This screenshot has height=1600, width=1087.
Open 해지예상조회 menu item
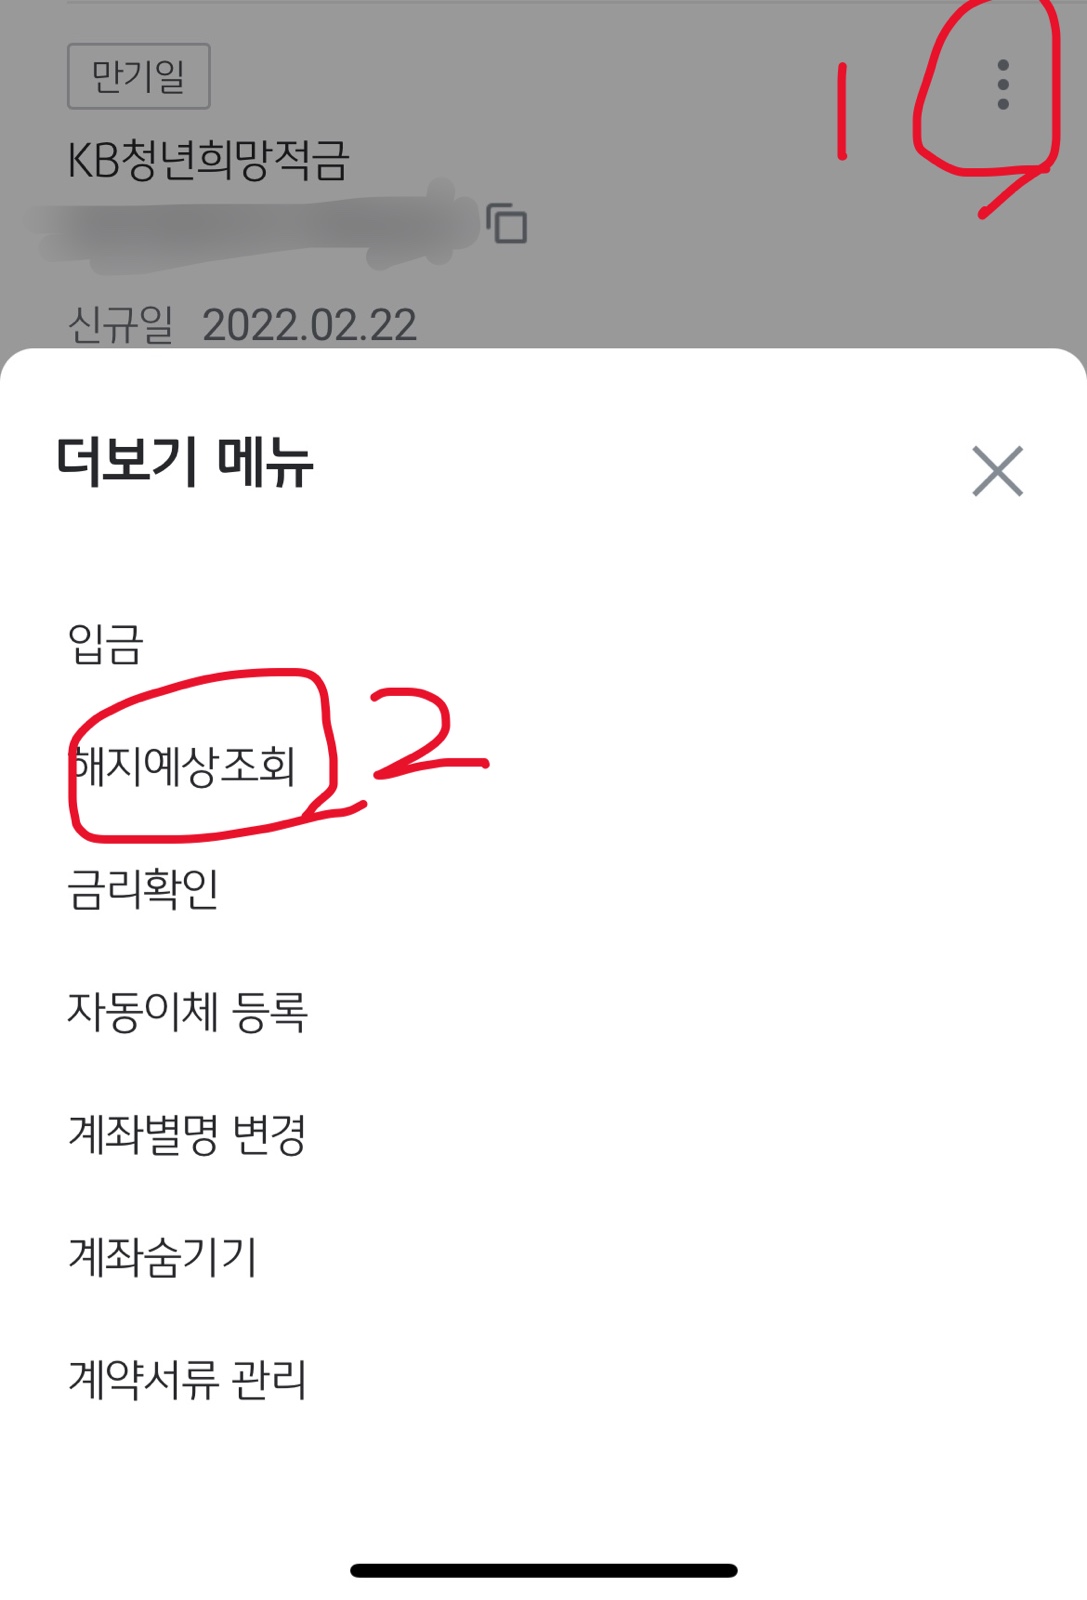coord(183,766)
